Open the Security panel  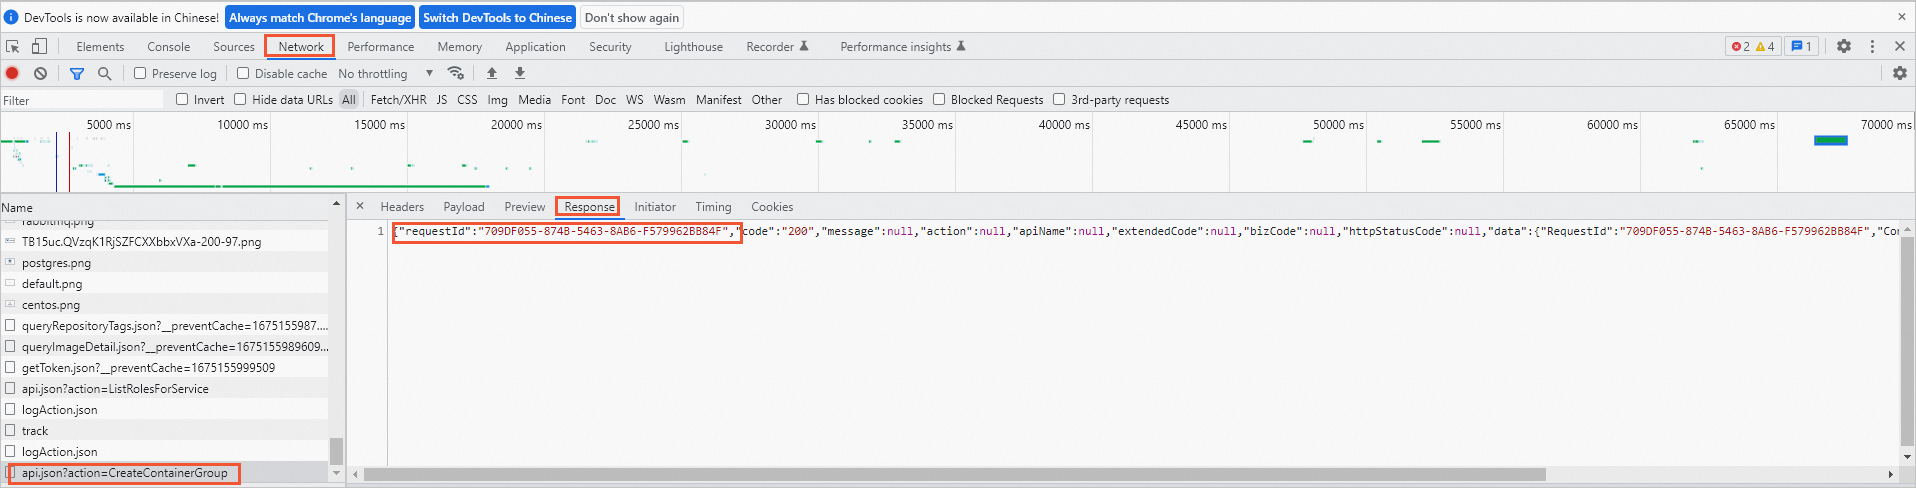(610, 46)
